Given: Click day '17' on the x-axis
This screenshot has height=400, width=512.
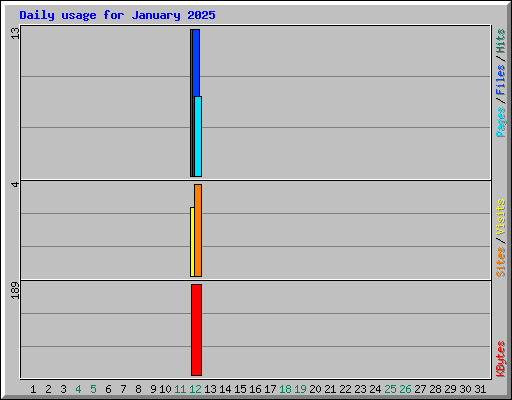Looking at the screenshot, I should [270, 389].
